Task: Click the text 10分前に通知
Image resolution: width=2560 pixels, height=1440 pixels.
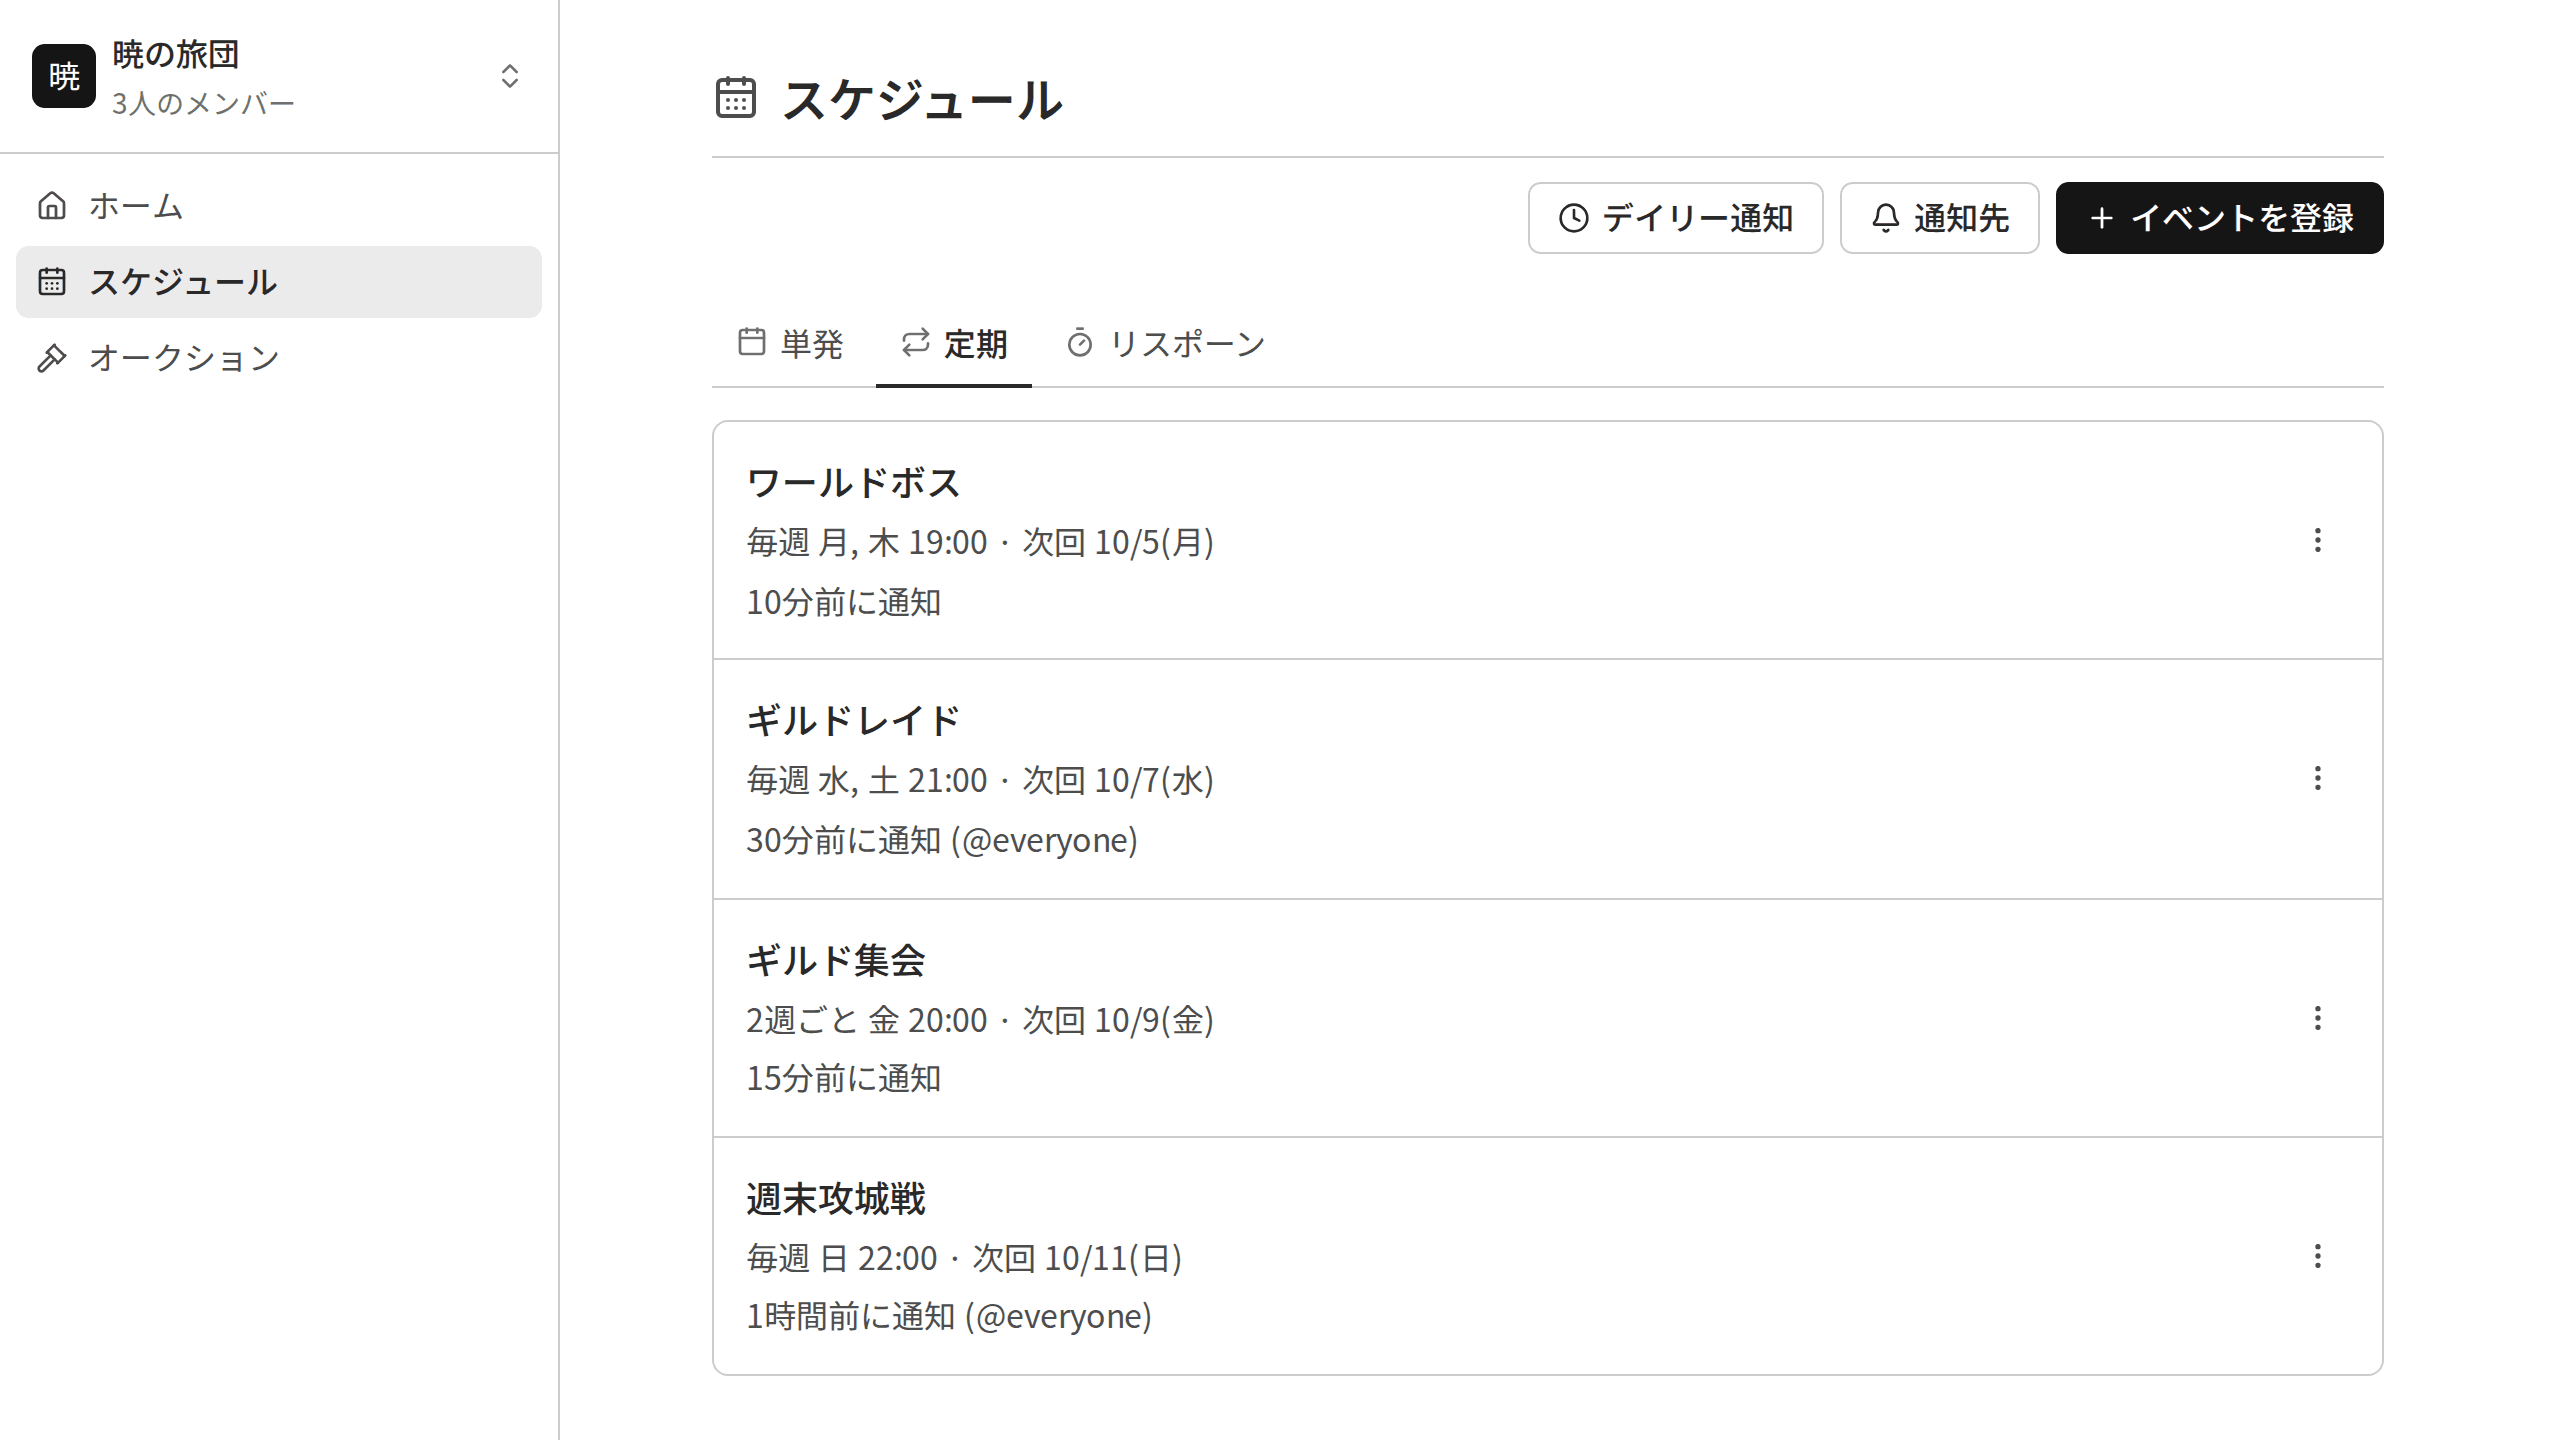Action: [844, 602]
